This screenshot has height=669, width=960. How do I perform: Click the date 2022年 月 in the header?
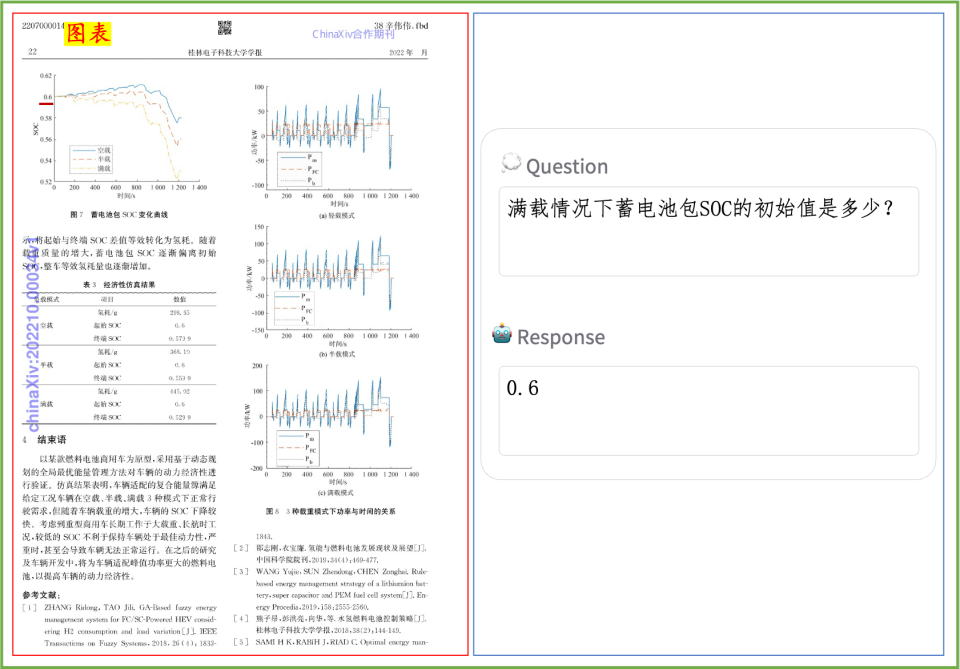coord(408,53)
